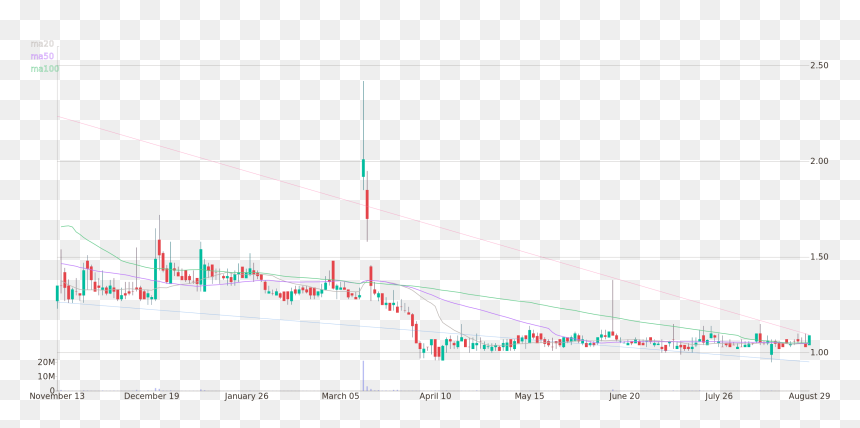Click the tall green candlestick body near 2.00
Viewport: 860px width, 428px height.
click(x=363, y=168)
